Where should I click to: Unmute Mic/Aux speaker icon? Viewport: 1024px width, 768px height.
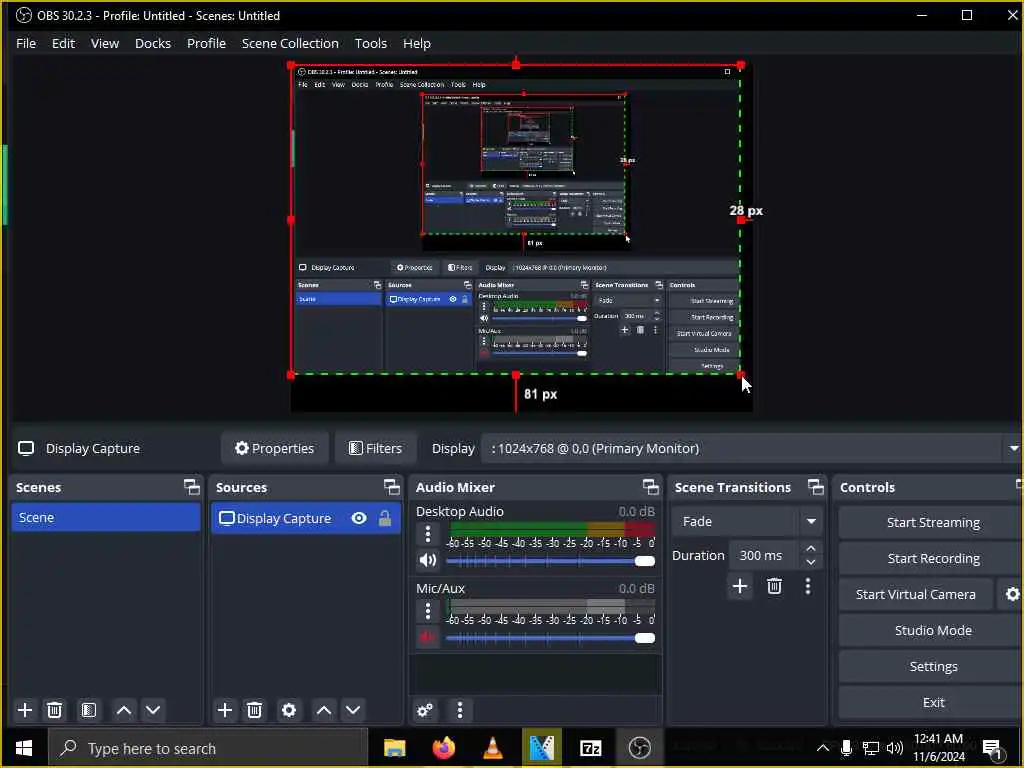[428, 637]
